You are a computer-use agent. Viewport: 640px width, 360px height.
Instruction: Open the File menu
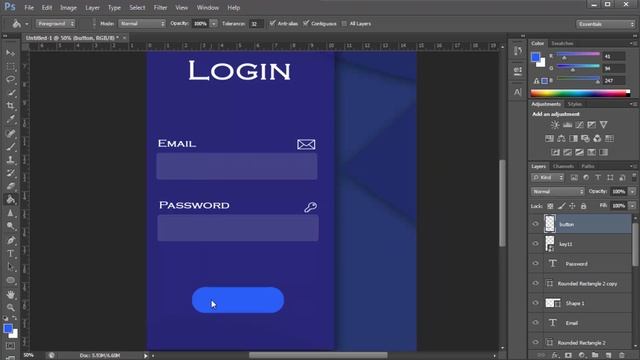(29, 8)
